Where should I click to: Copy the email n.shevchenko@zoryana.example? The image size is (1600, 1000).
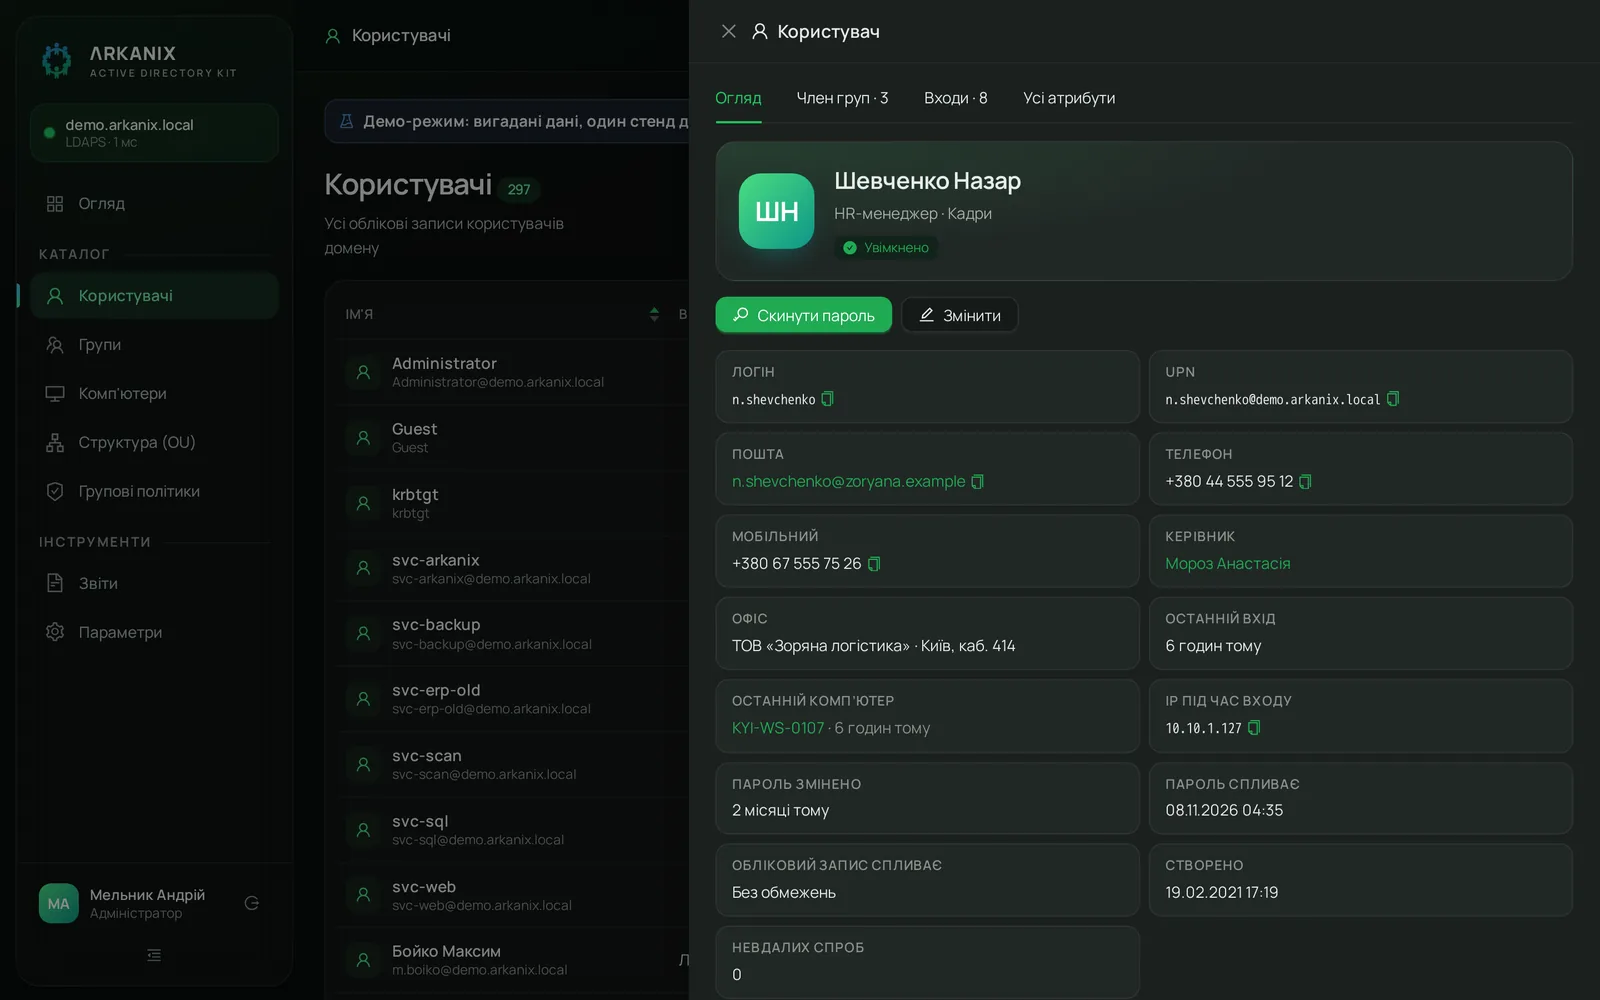pos(977,482)
